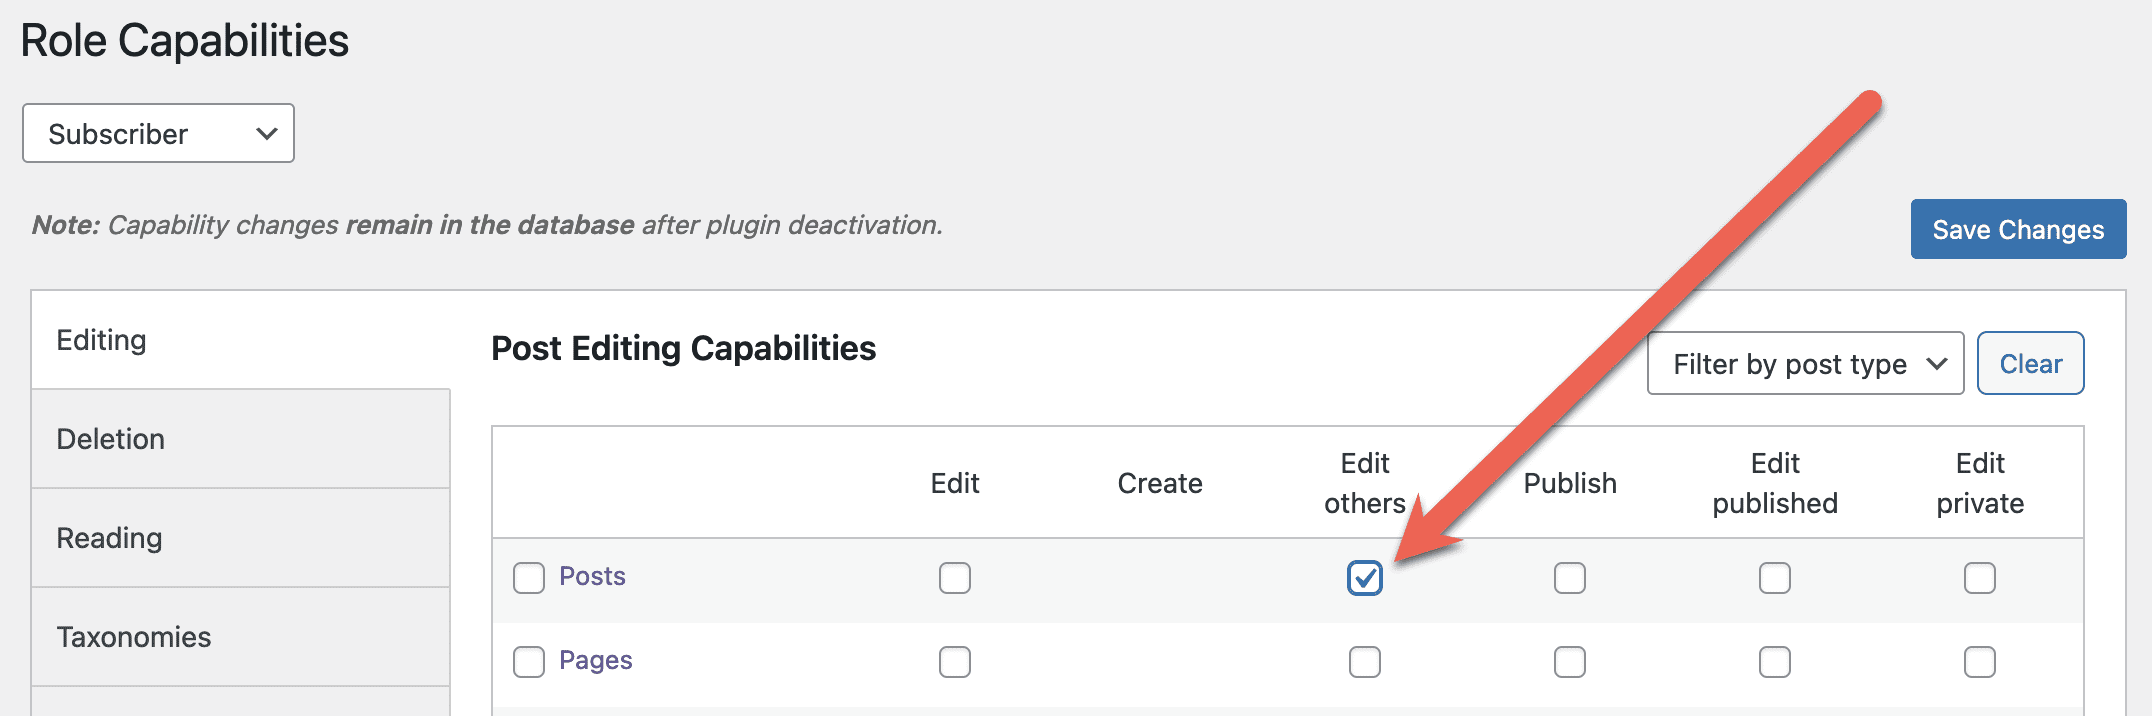Enable Edit capability for Posts

(954, 578)
